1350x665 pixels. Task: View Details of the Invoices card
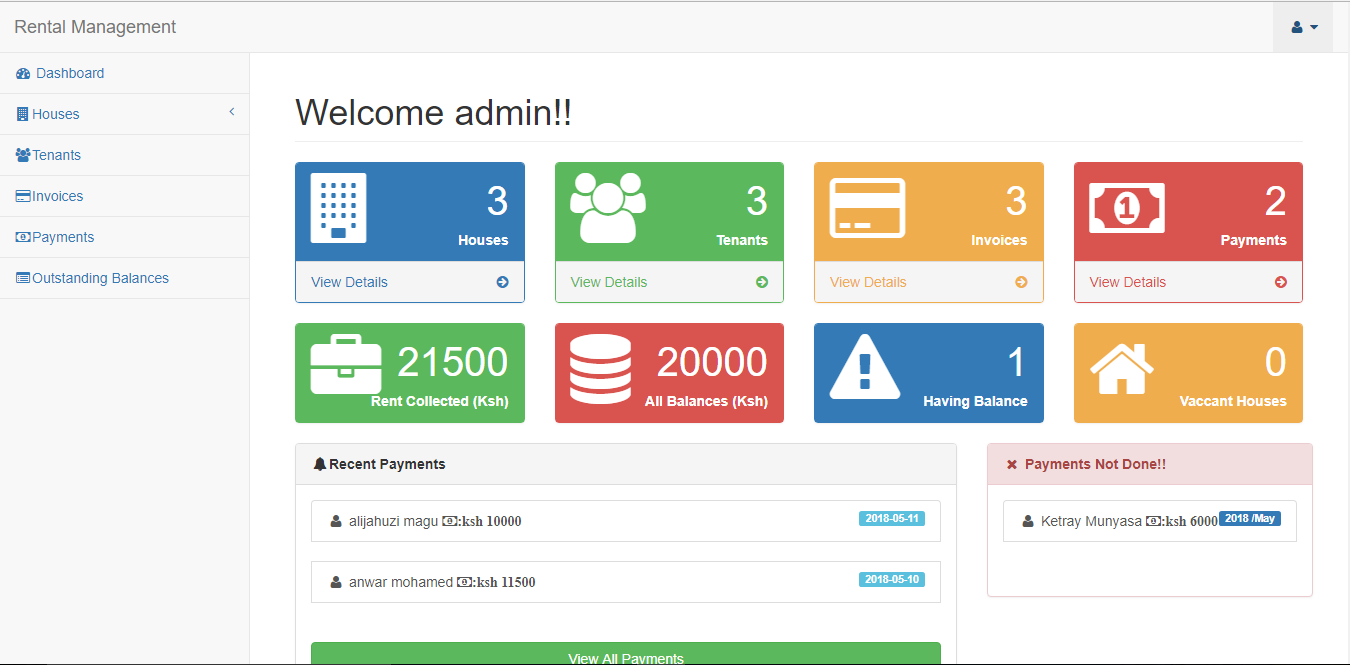pyautogui.click(x=868, y=282)
